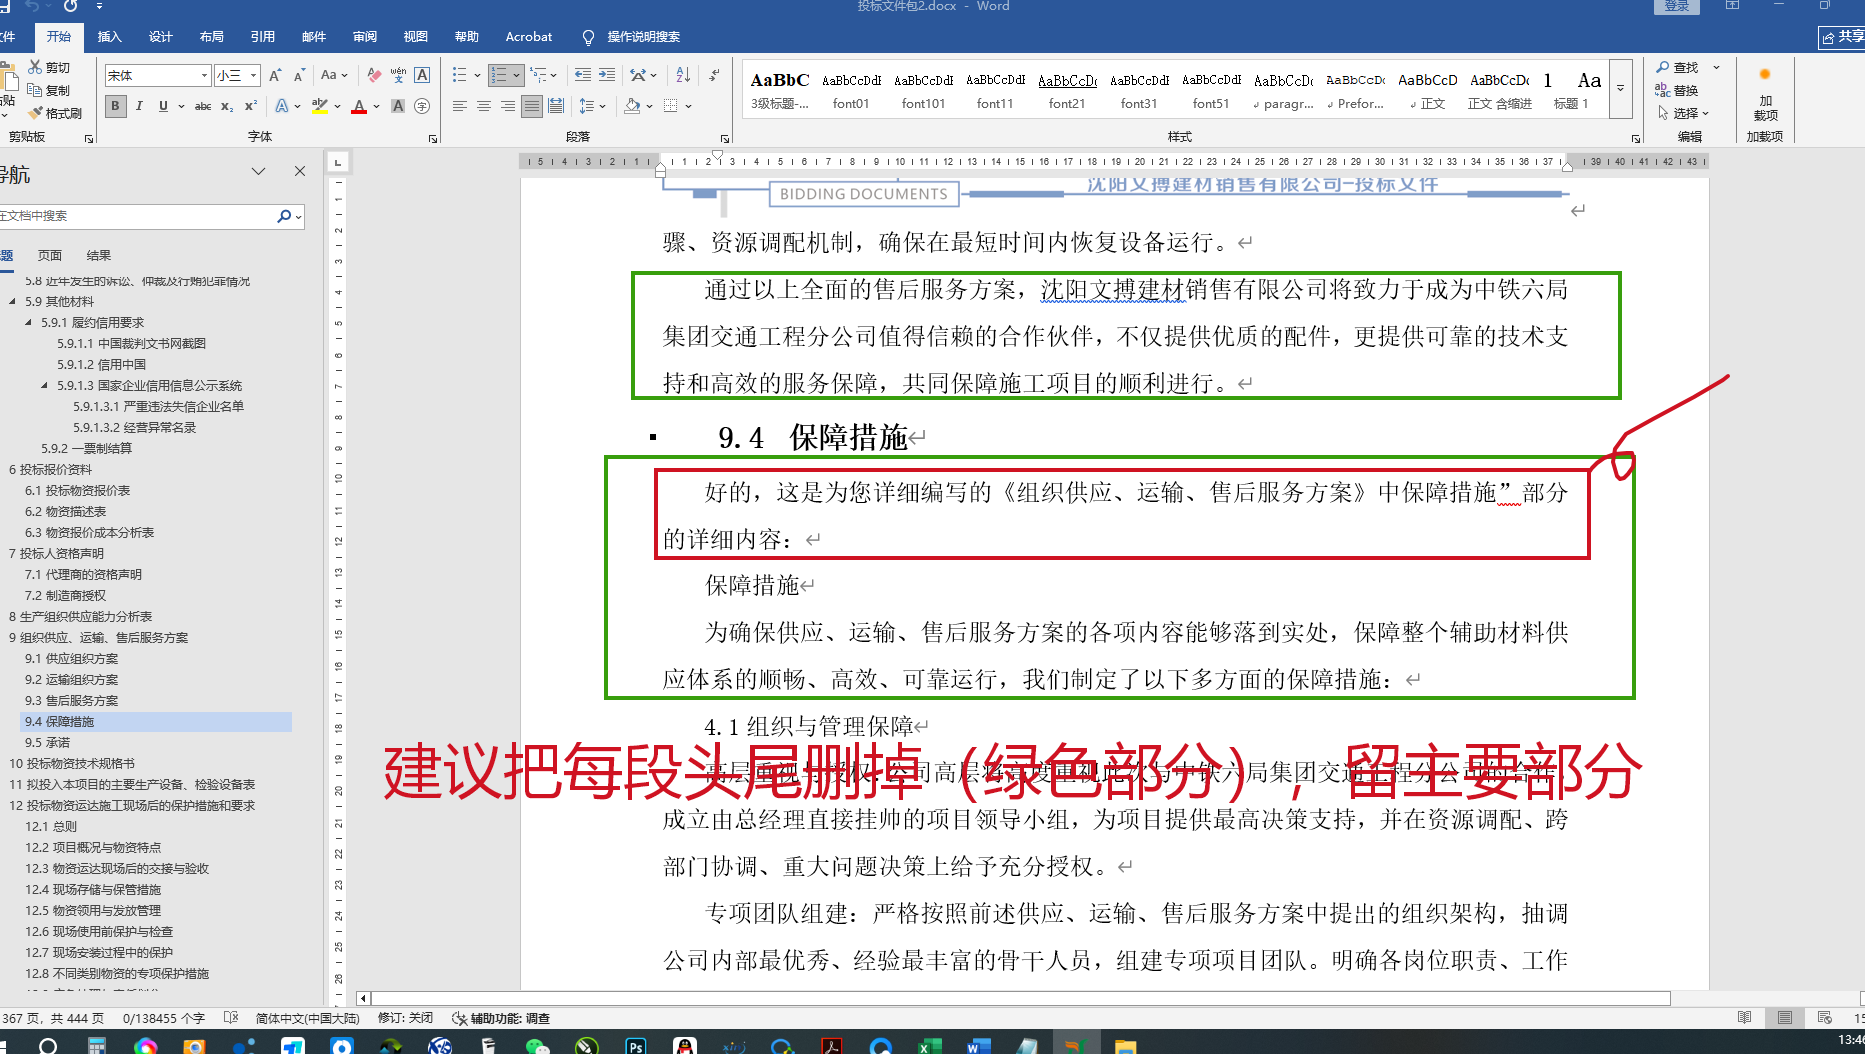1865x1054 pixels.
Task: Switch to Web Layout view in status bar
Action: pos(1825,1018)
